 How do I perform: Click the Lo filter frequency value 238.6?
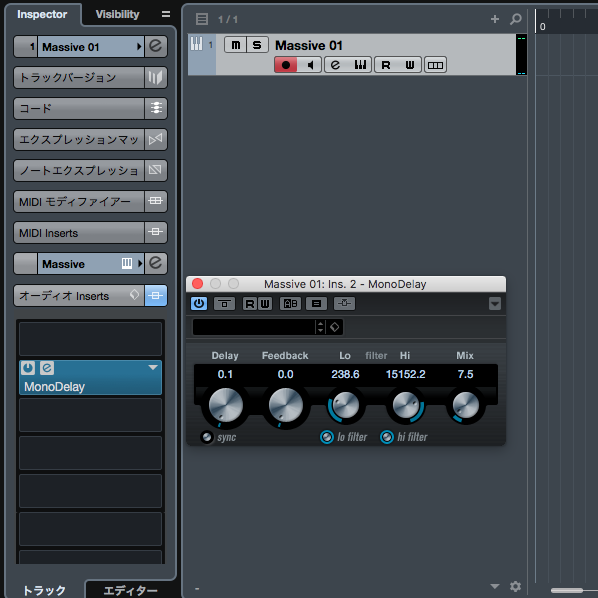[x=345, y=374]
